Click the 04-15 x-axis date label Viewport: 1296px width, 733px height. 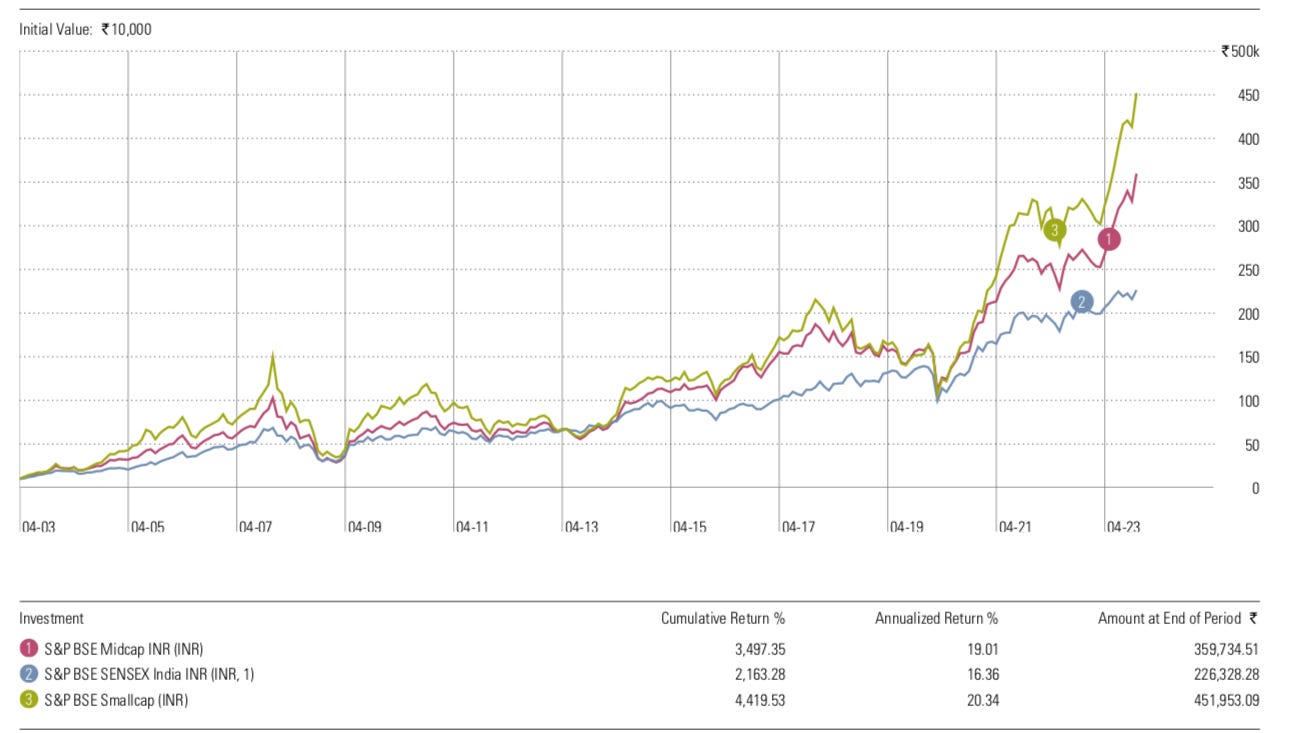pos(690,526)
